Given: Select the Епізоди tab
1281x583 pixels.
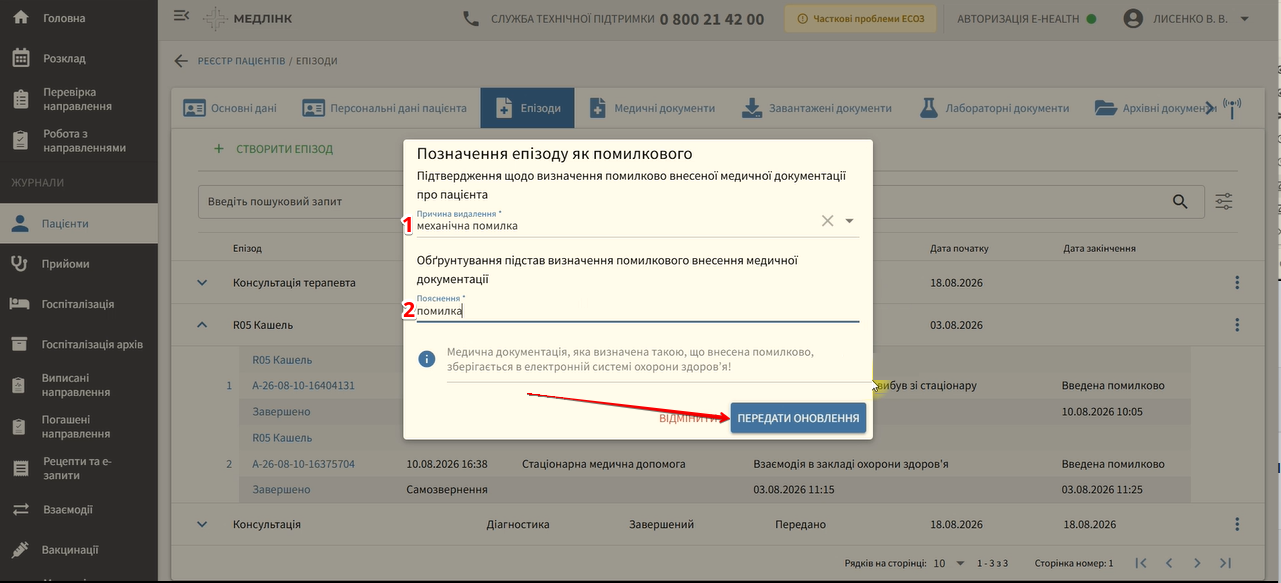Looking at the screenshot, I should (x=527, y=108).
